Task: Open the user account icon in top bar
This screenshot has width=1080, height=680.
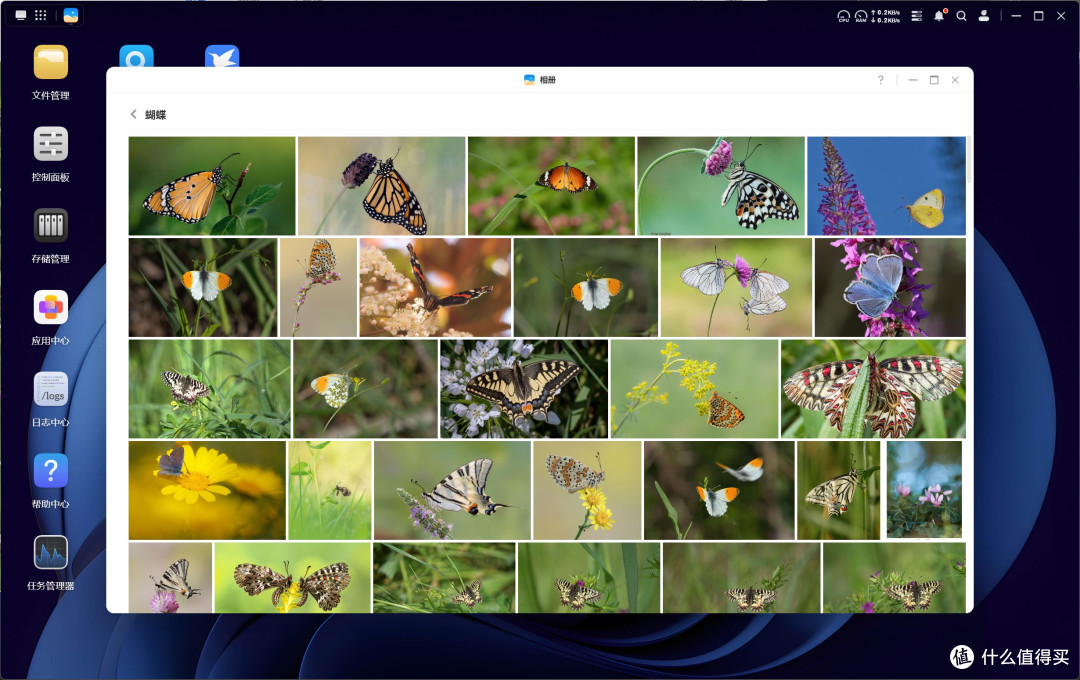Action: 984,16
